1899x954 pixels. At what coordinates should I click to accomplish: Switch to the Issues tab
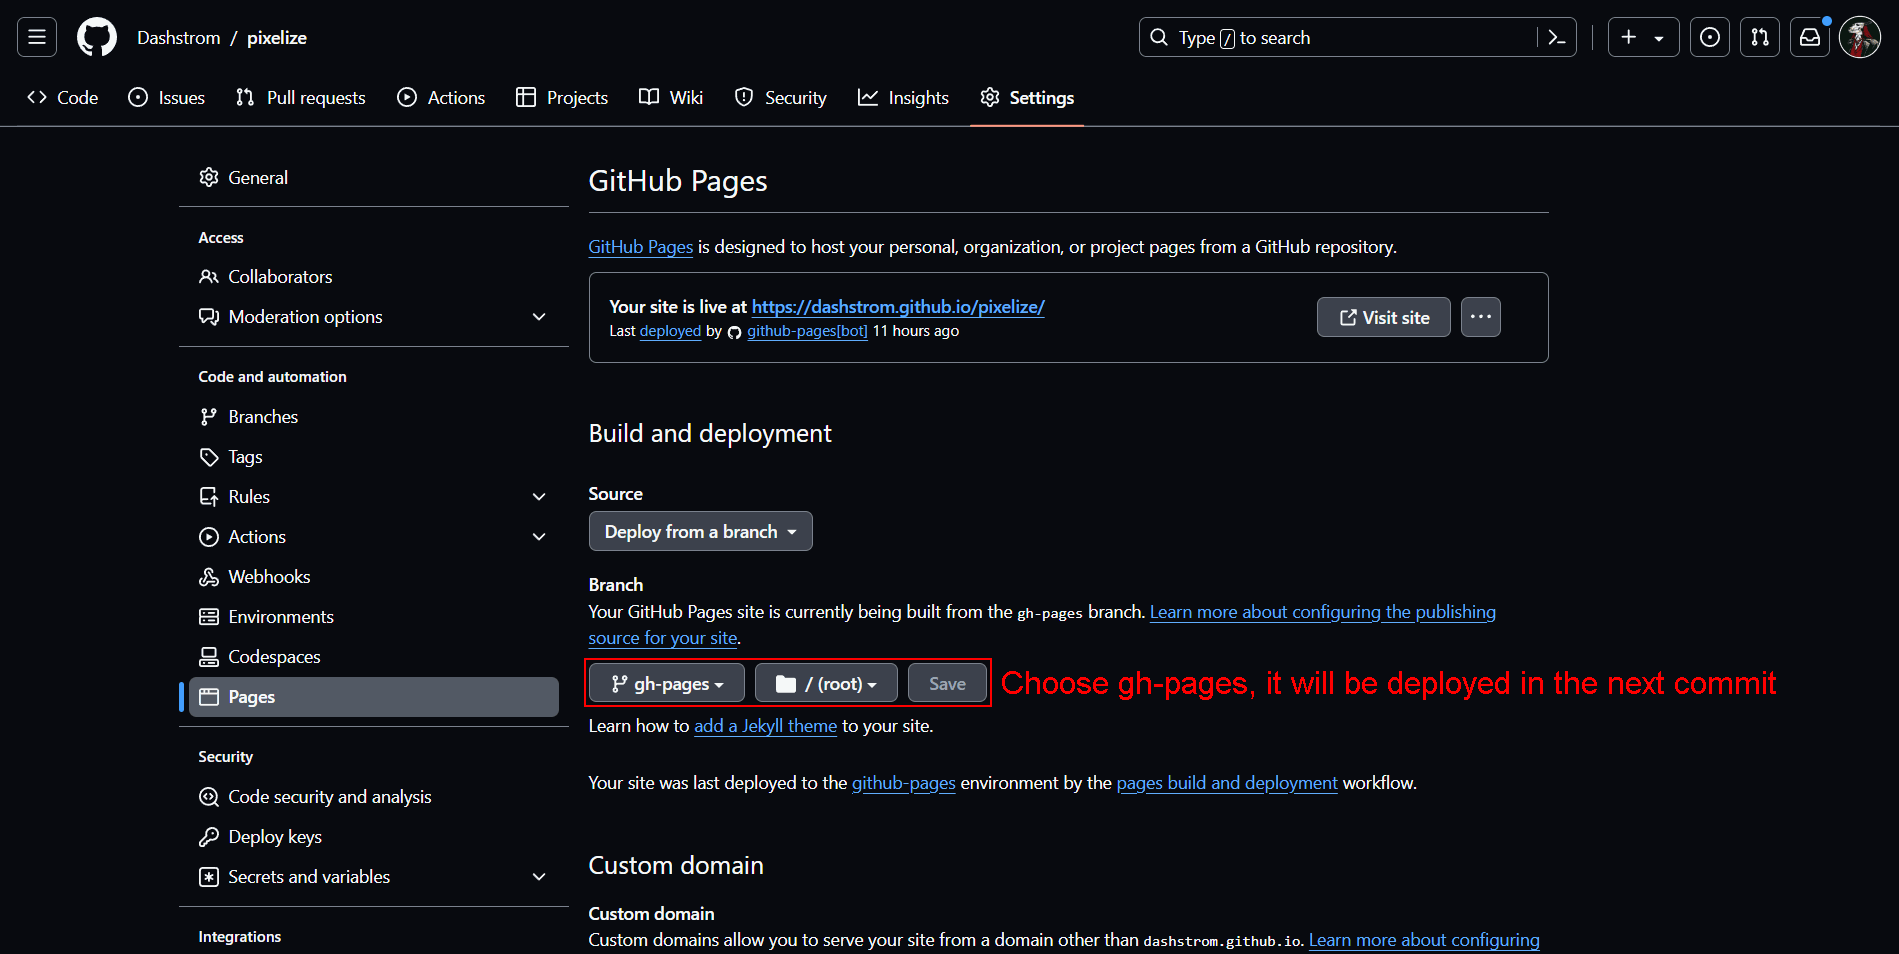click(167, 97)
